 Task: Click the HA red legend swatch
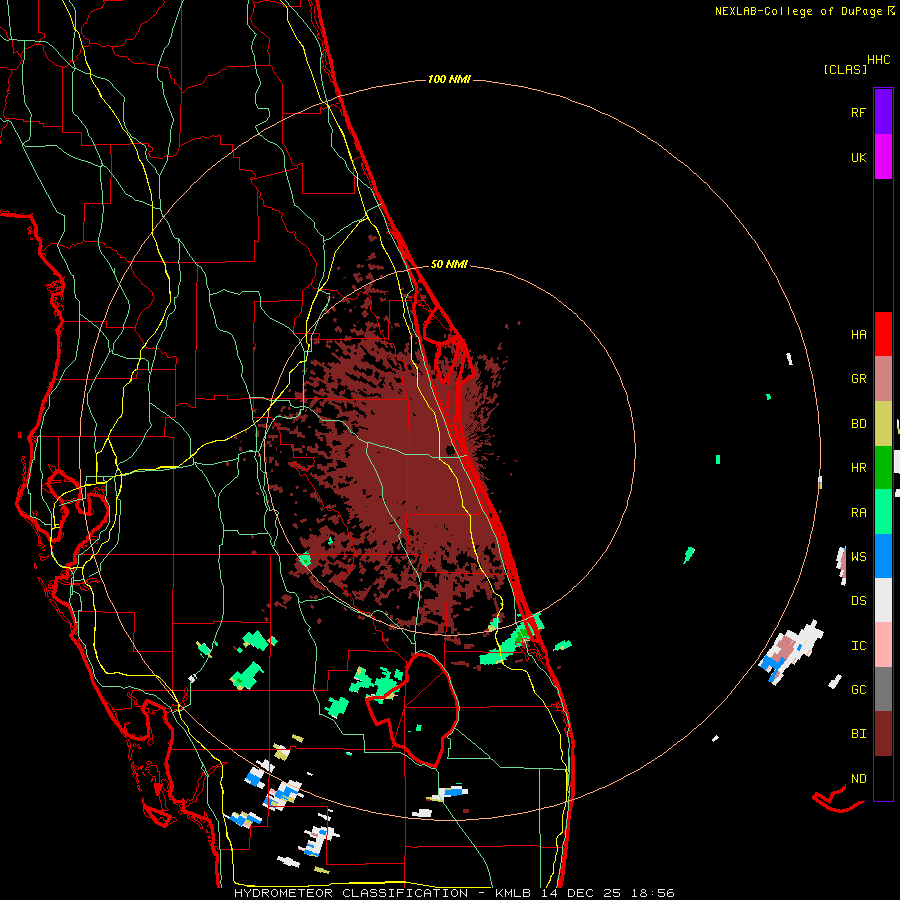883,334
